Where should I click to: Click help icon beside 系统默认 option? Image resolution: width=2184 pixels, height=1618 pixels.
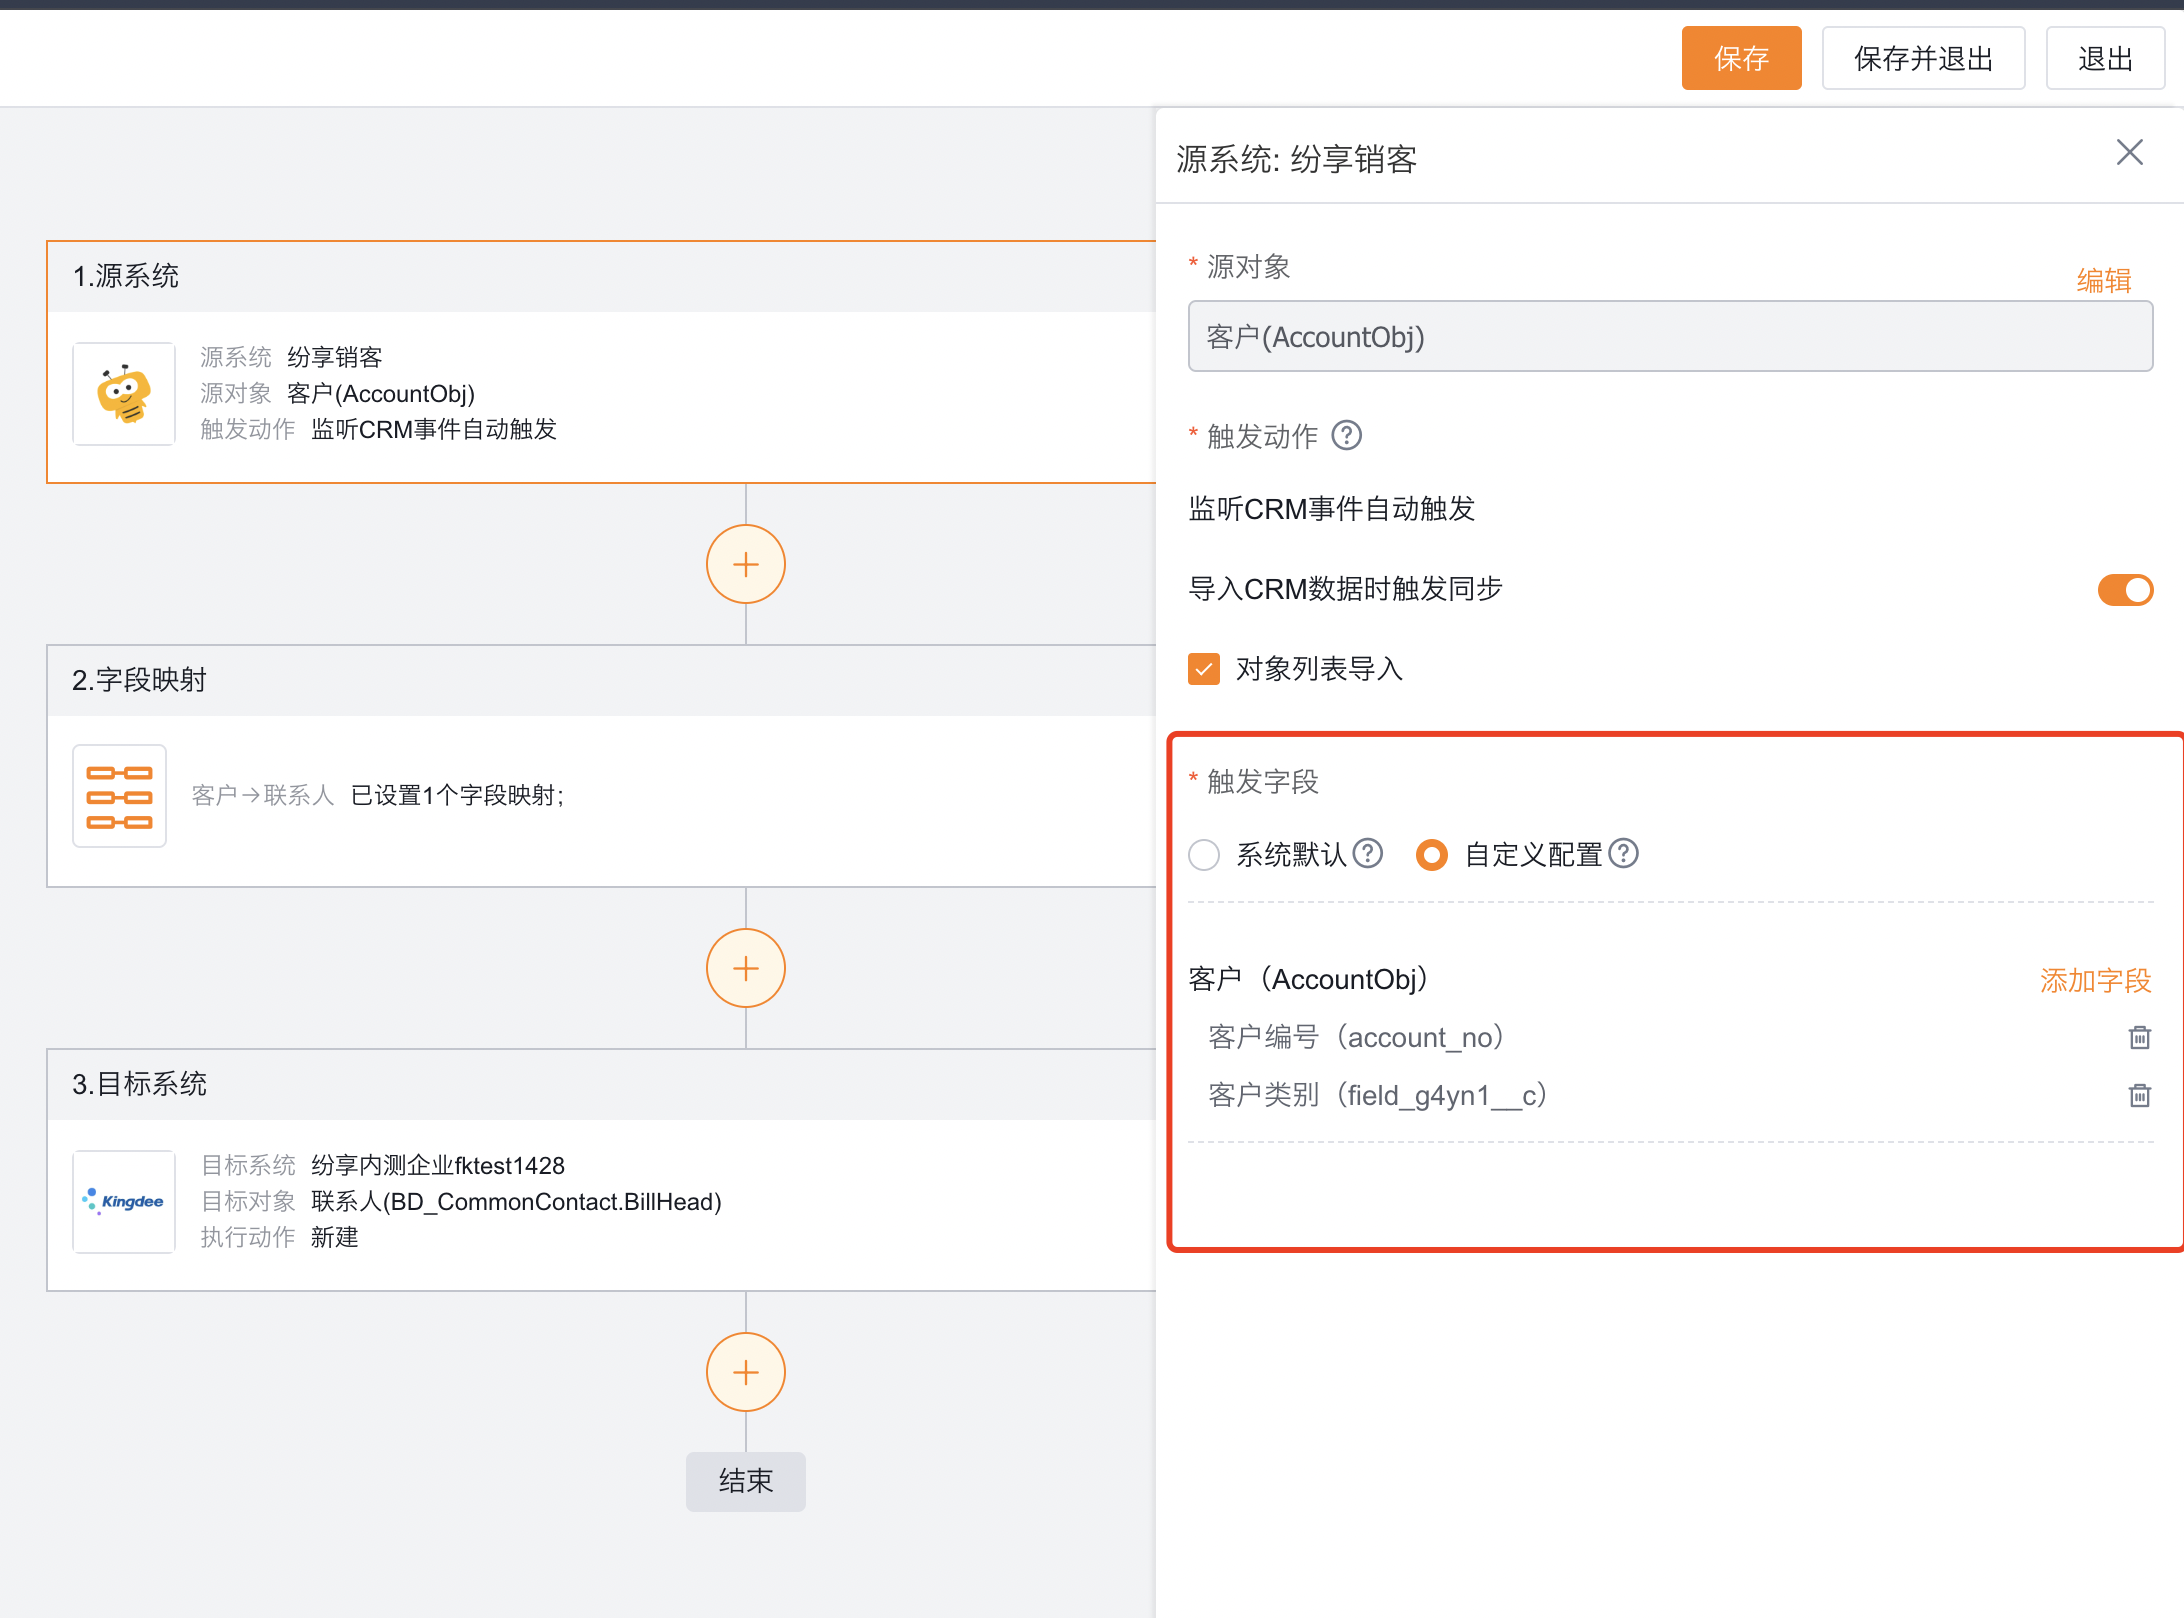click(1368, 854)
